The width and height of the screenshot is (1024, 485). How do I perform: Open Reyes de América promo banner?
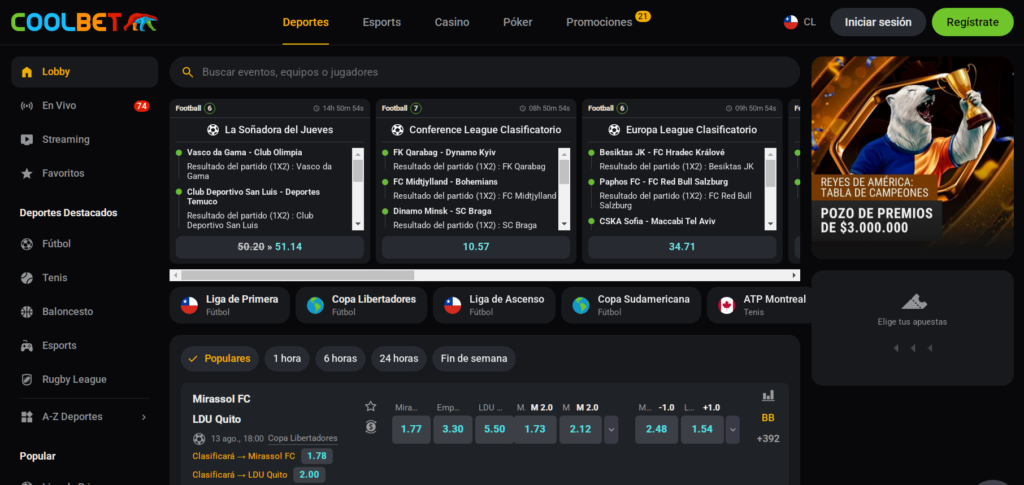912,157
